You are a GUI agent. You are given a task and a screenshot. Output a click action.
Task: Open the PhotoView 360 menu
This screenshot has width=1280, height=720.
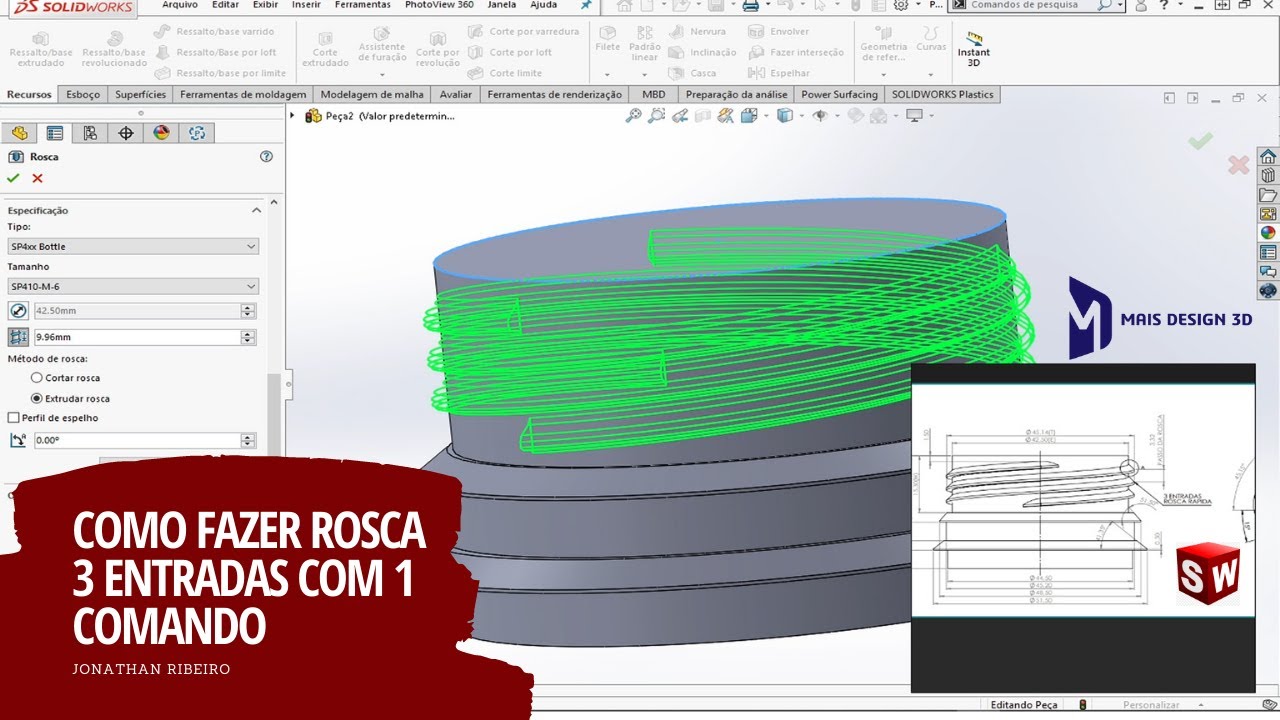439,5
